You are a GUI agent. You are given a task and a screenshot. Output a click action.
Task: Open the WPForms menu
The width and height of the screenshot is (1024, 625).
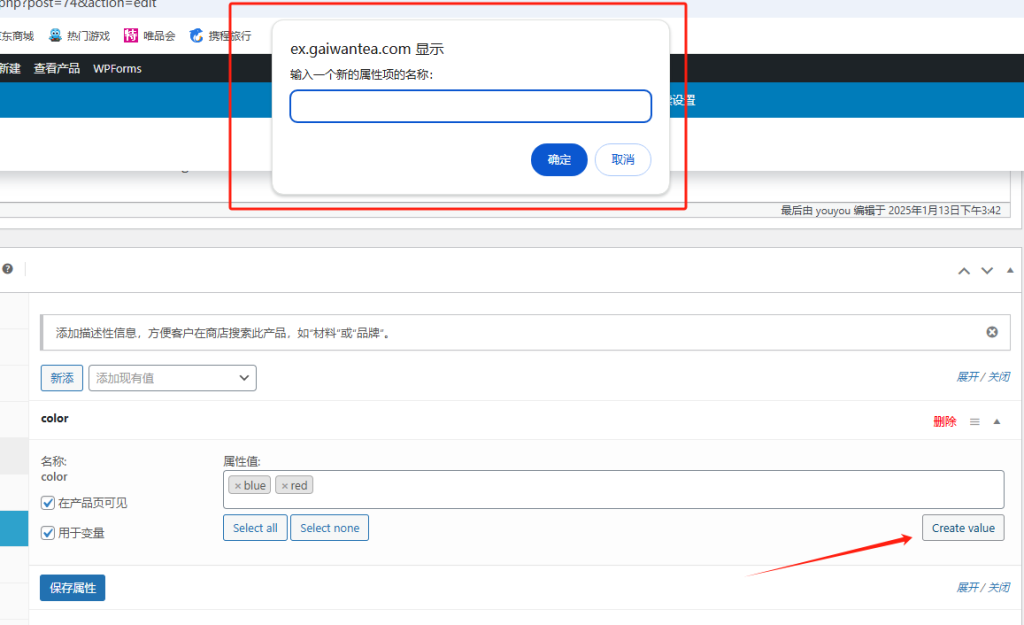coord(117,68)
